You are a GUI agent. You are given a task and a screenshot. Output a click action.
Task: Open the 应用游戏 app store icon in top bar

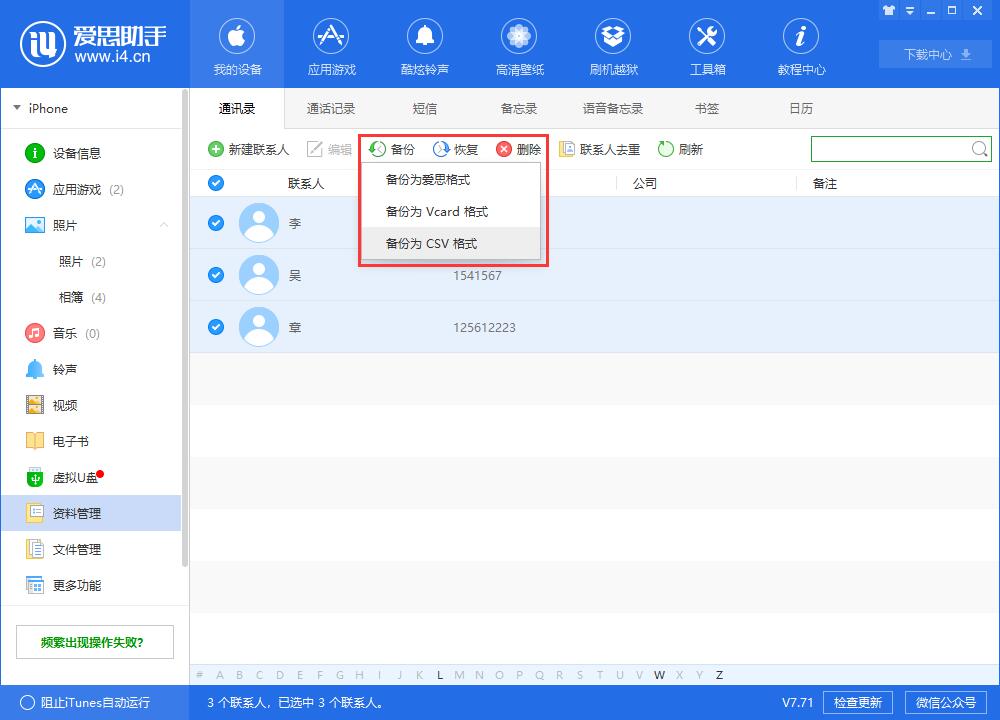pyautogui.click(x=331, y=38)
